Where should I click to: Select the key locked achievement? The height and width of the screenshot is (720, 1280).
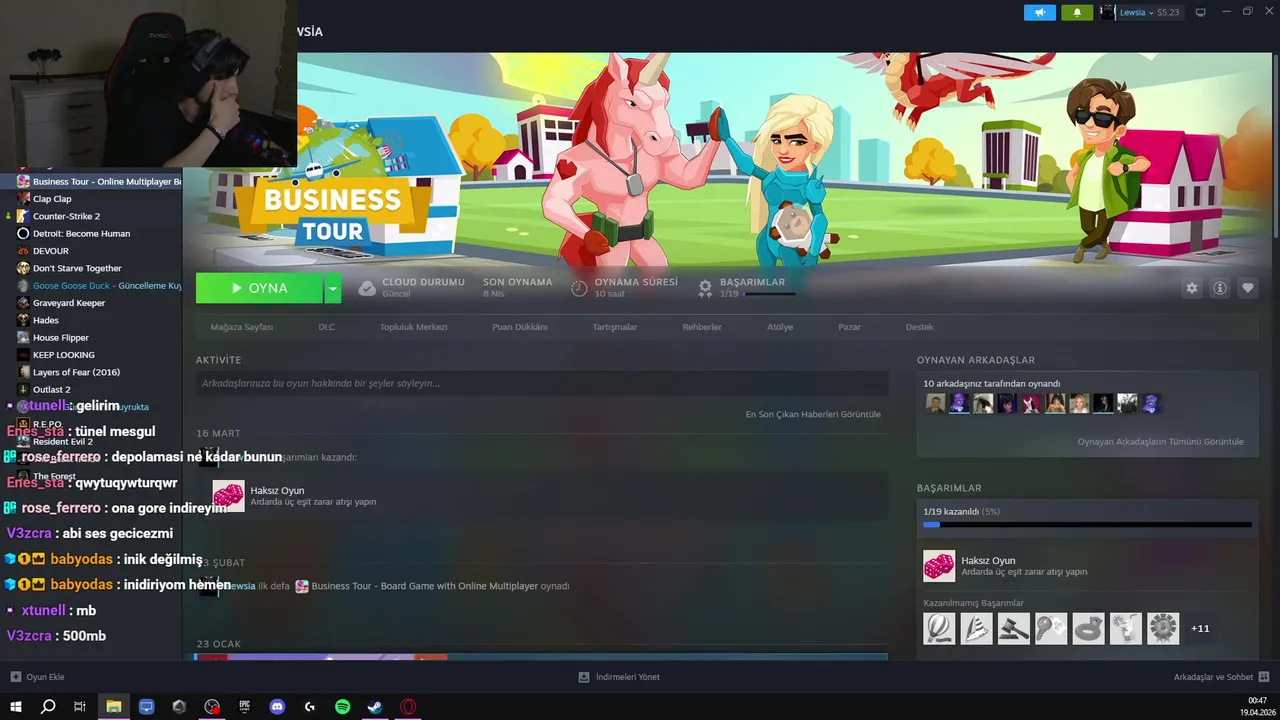pos(1051,628)
